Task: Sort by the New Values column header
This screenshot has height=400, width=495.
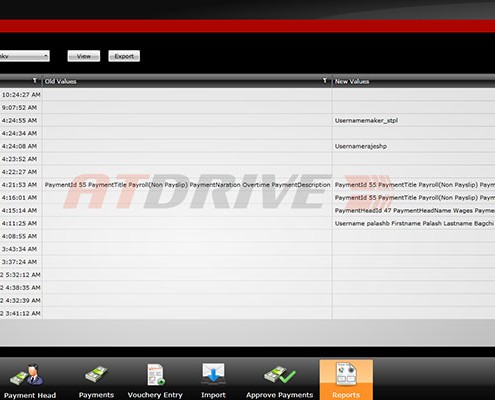Action: [x=352, y=81]
